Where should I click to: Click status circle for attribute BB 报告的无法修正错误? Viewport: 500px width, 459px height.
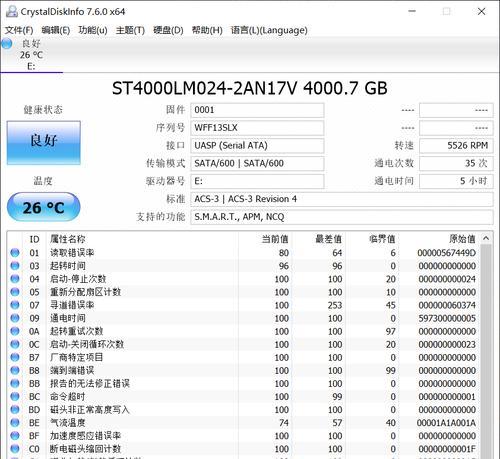(15, 383)
